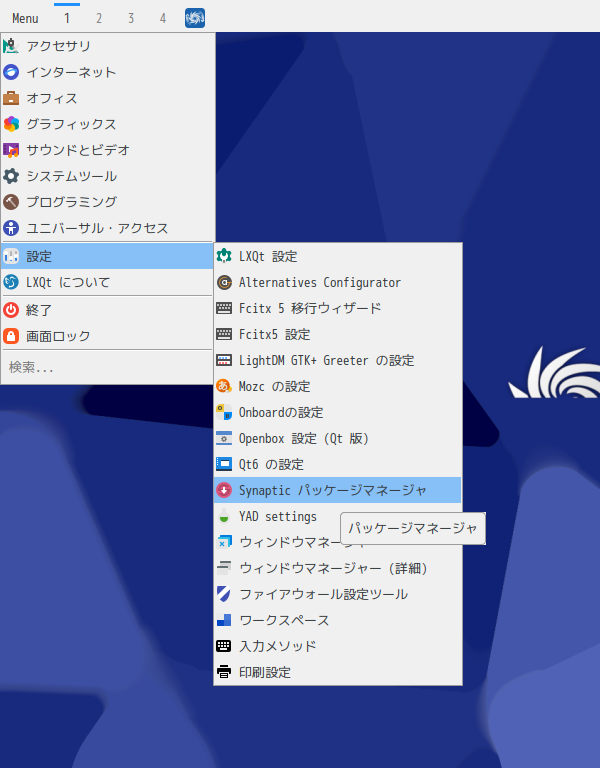Click the Alternatives Configurator label
The height and width of the screenshot is (768, 600).
click(x=320, y=283)
